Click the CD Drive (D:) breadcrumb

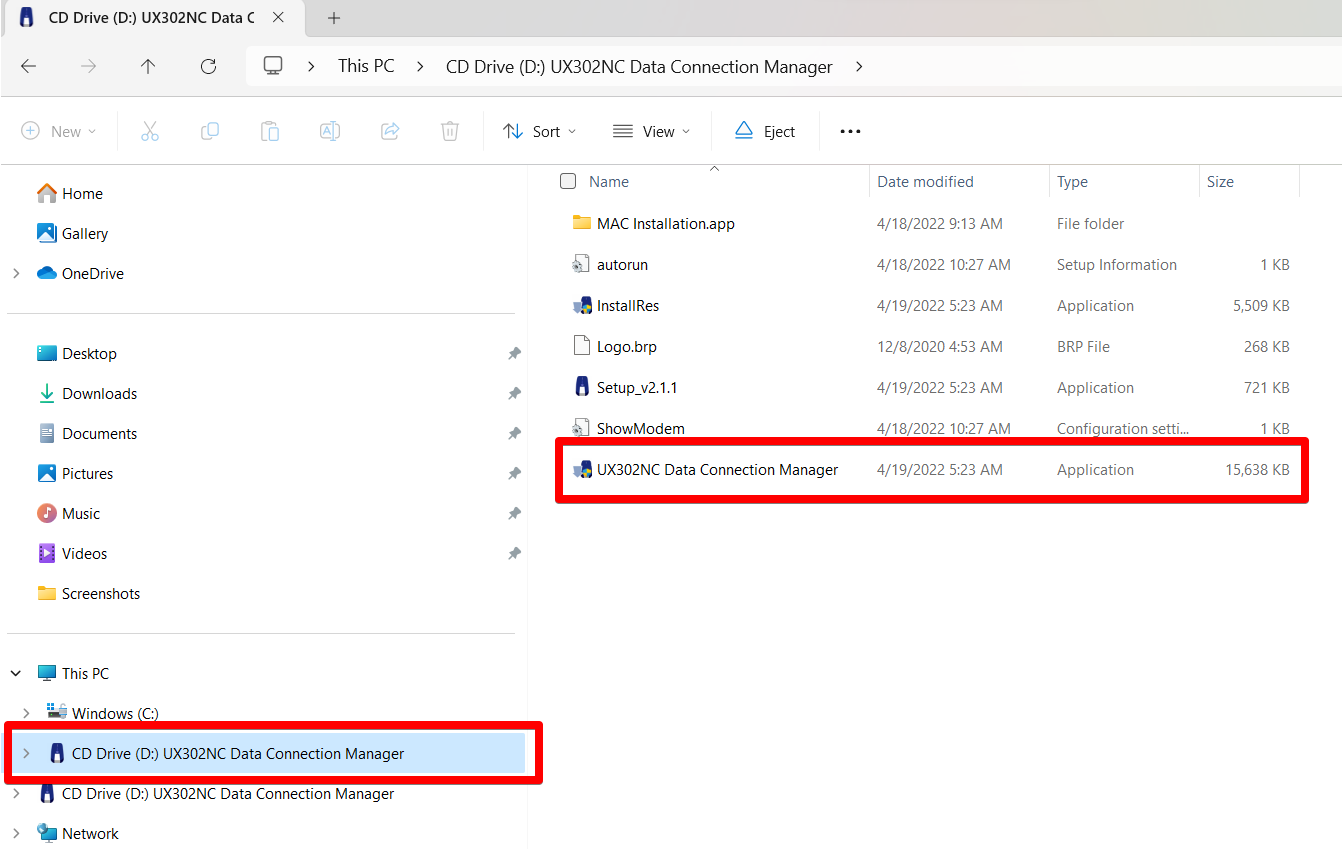639,66
